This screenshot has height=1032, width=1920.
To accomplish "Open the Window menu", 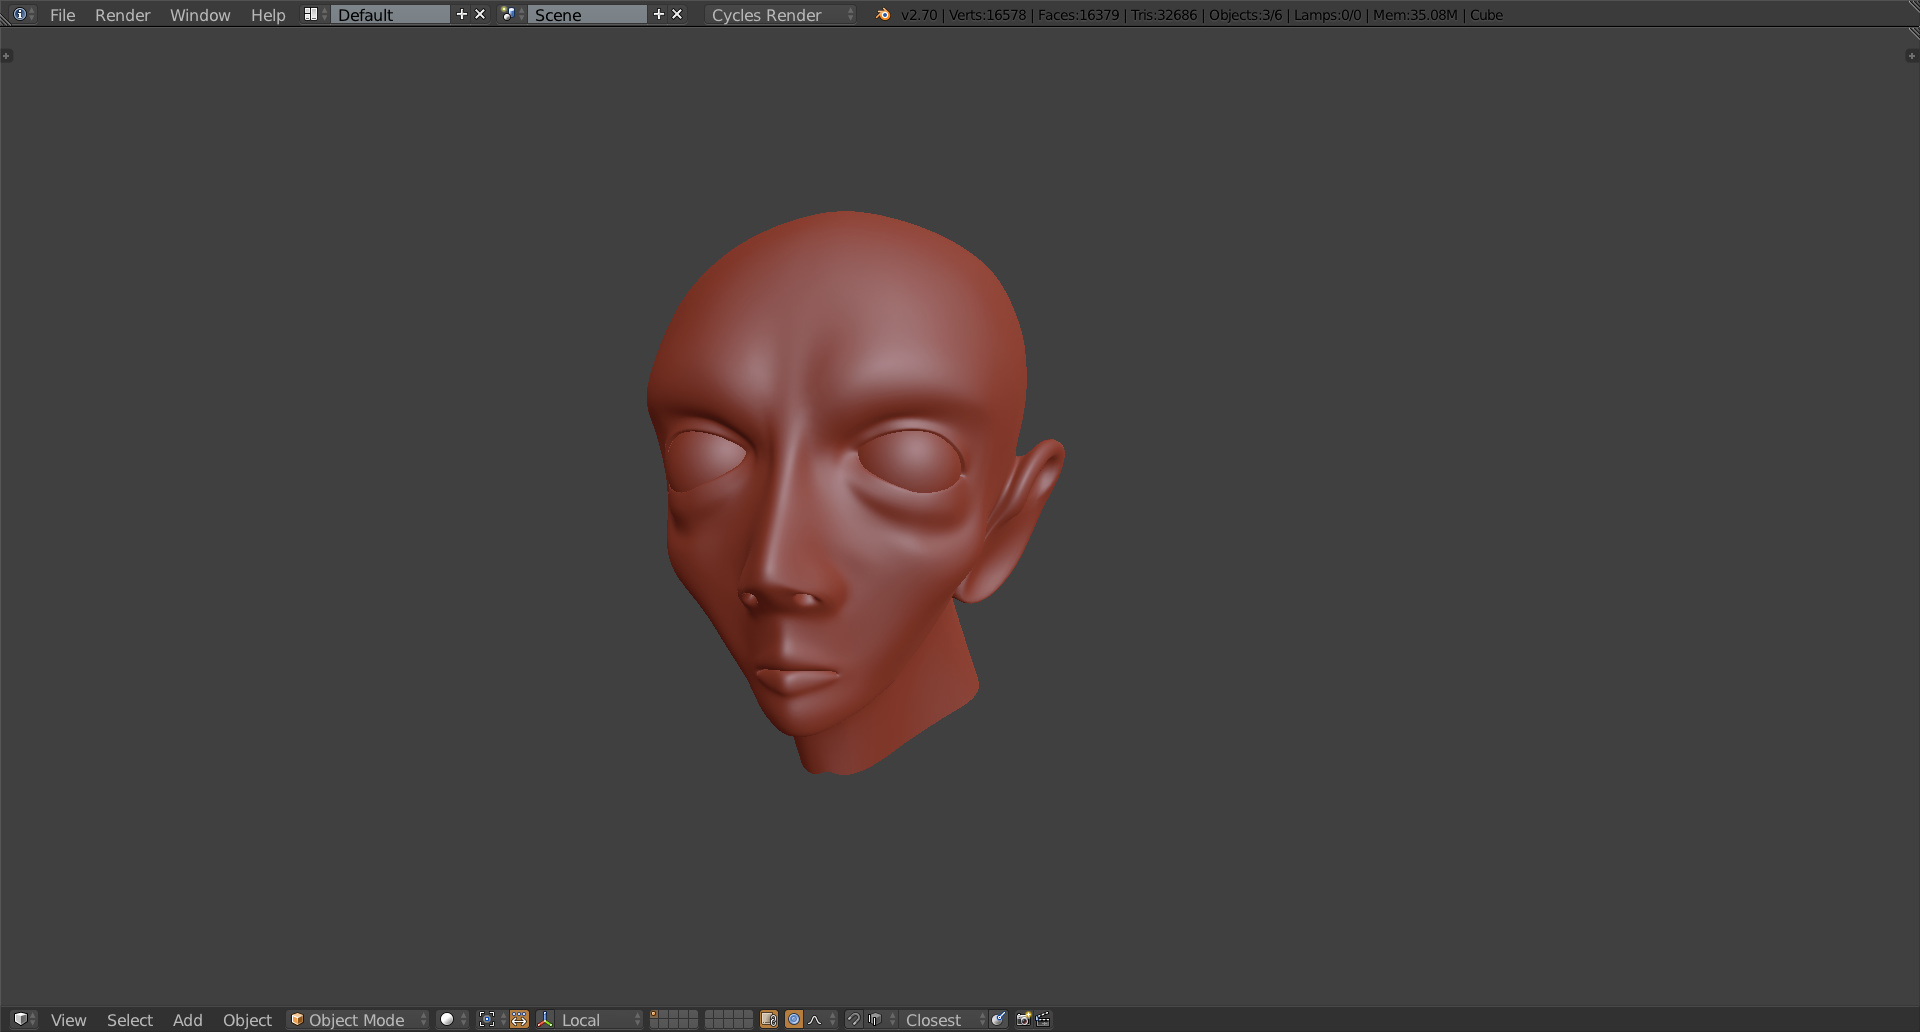I will point(200,15).
